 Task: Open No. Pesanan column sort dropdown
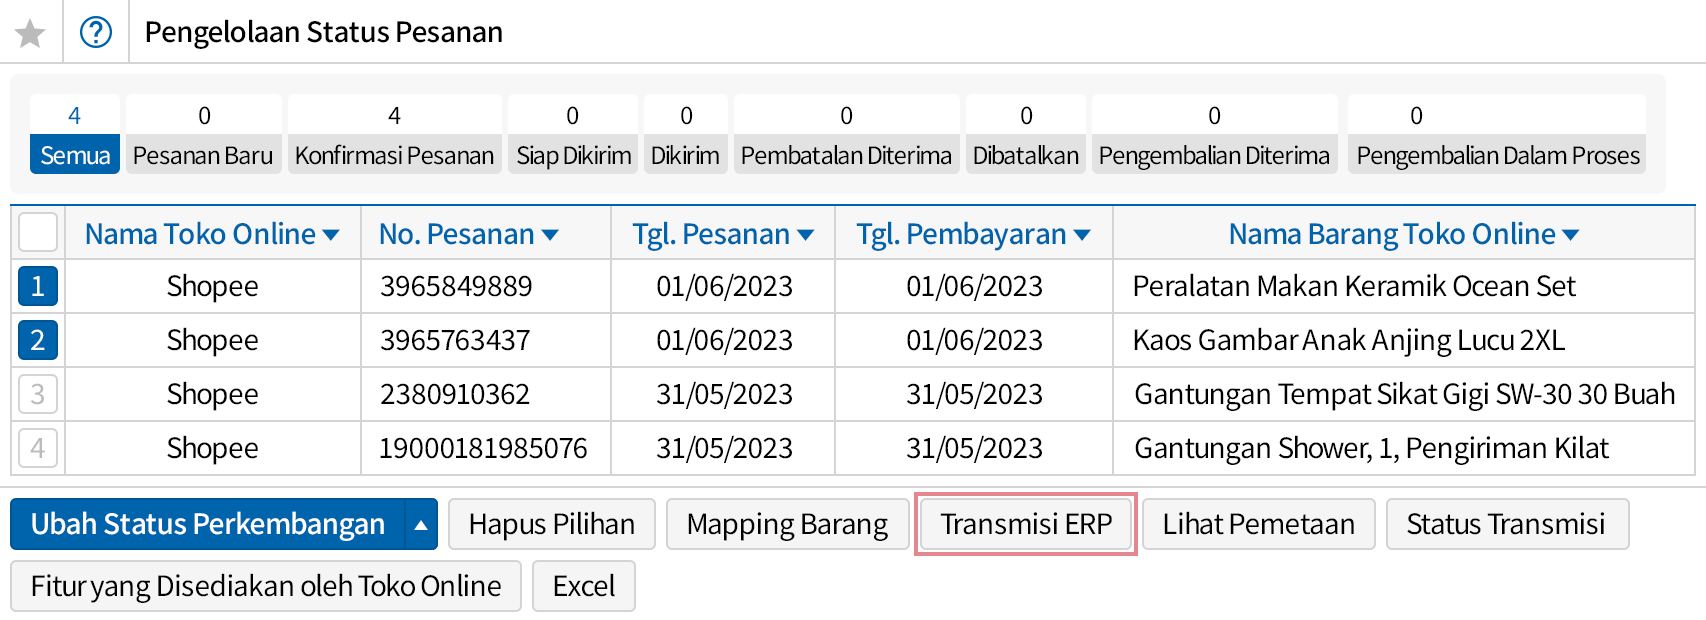pyautogui.click(x=549, y=235)
